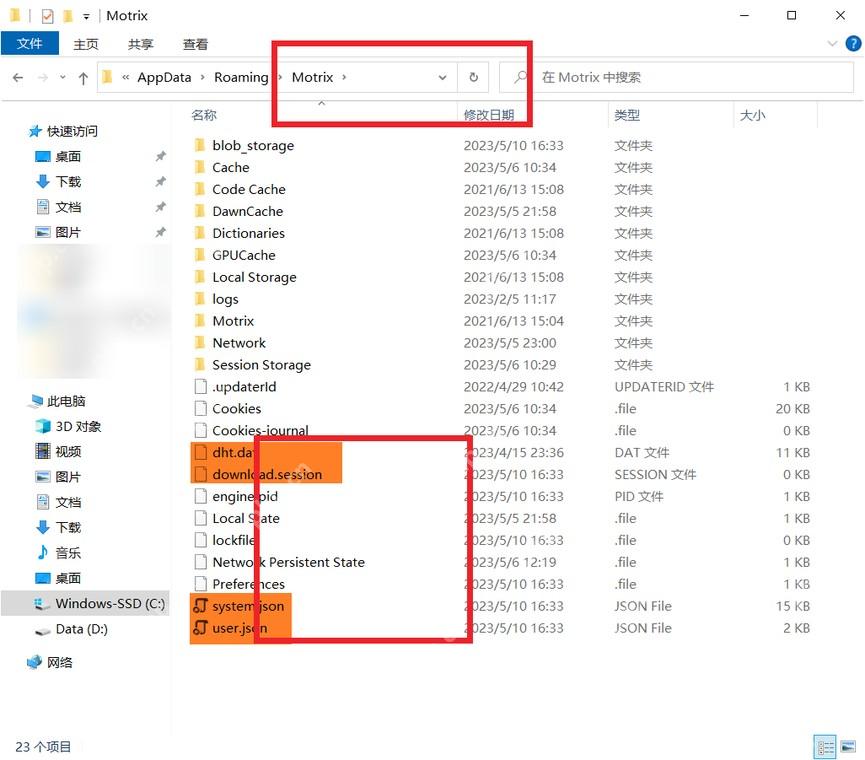This screenshot has height=760, width=865.
Task: Select pinned 桌面 under Quick Access
Action: coord(68,156)
